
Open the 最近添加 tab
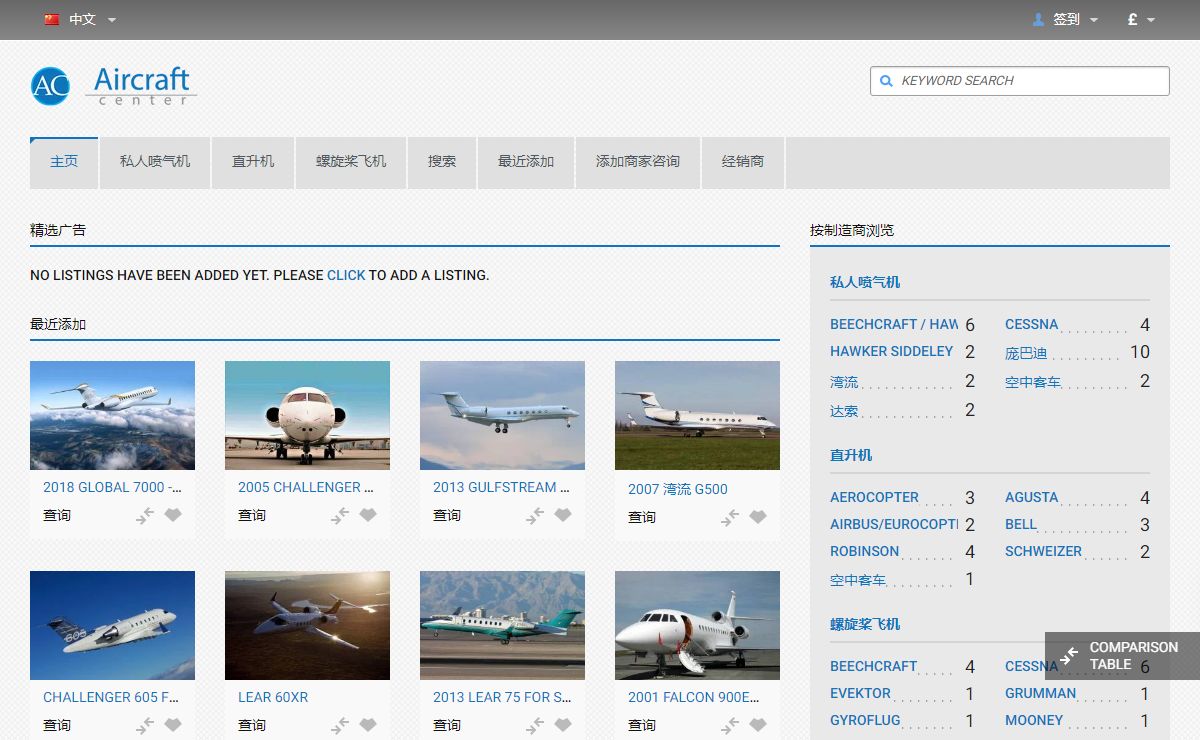526,162
